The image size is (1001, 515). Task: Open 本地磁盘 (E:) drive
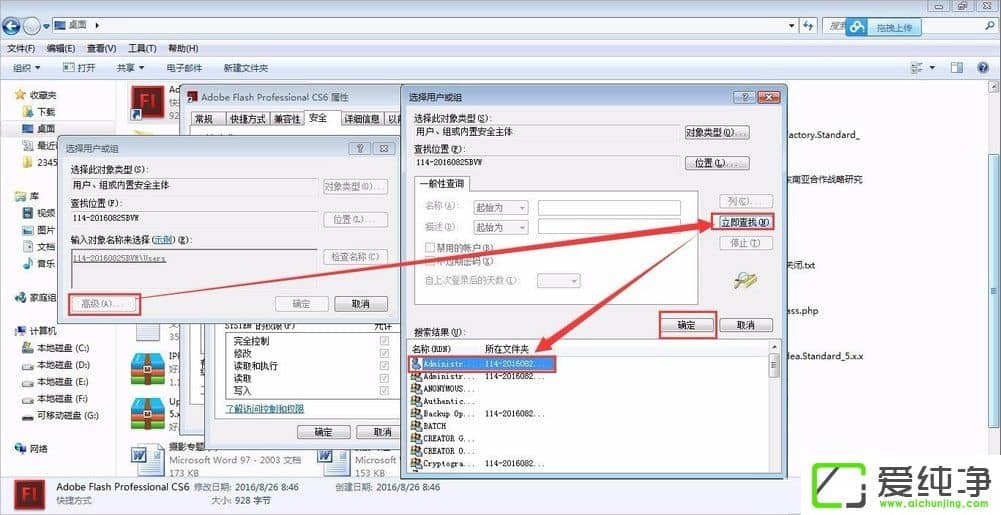(56, 382)
